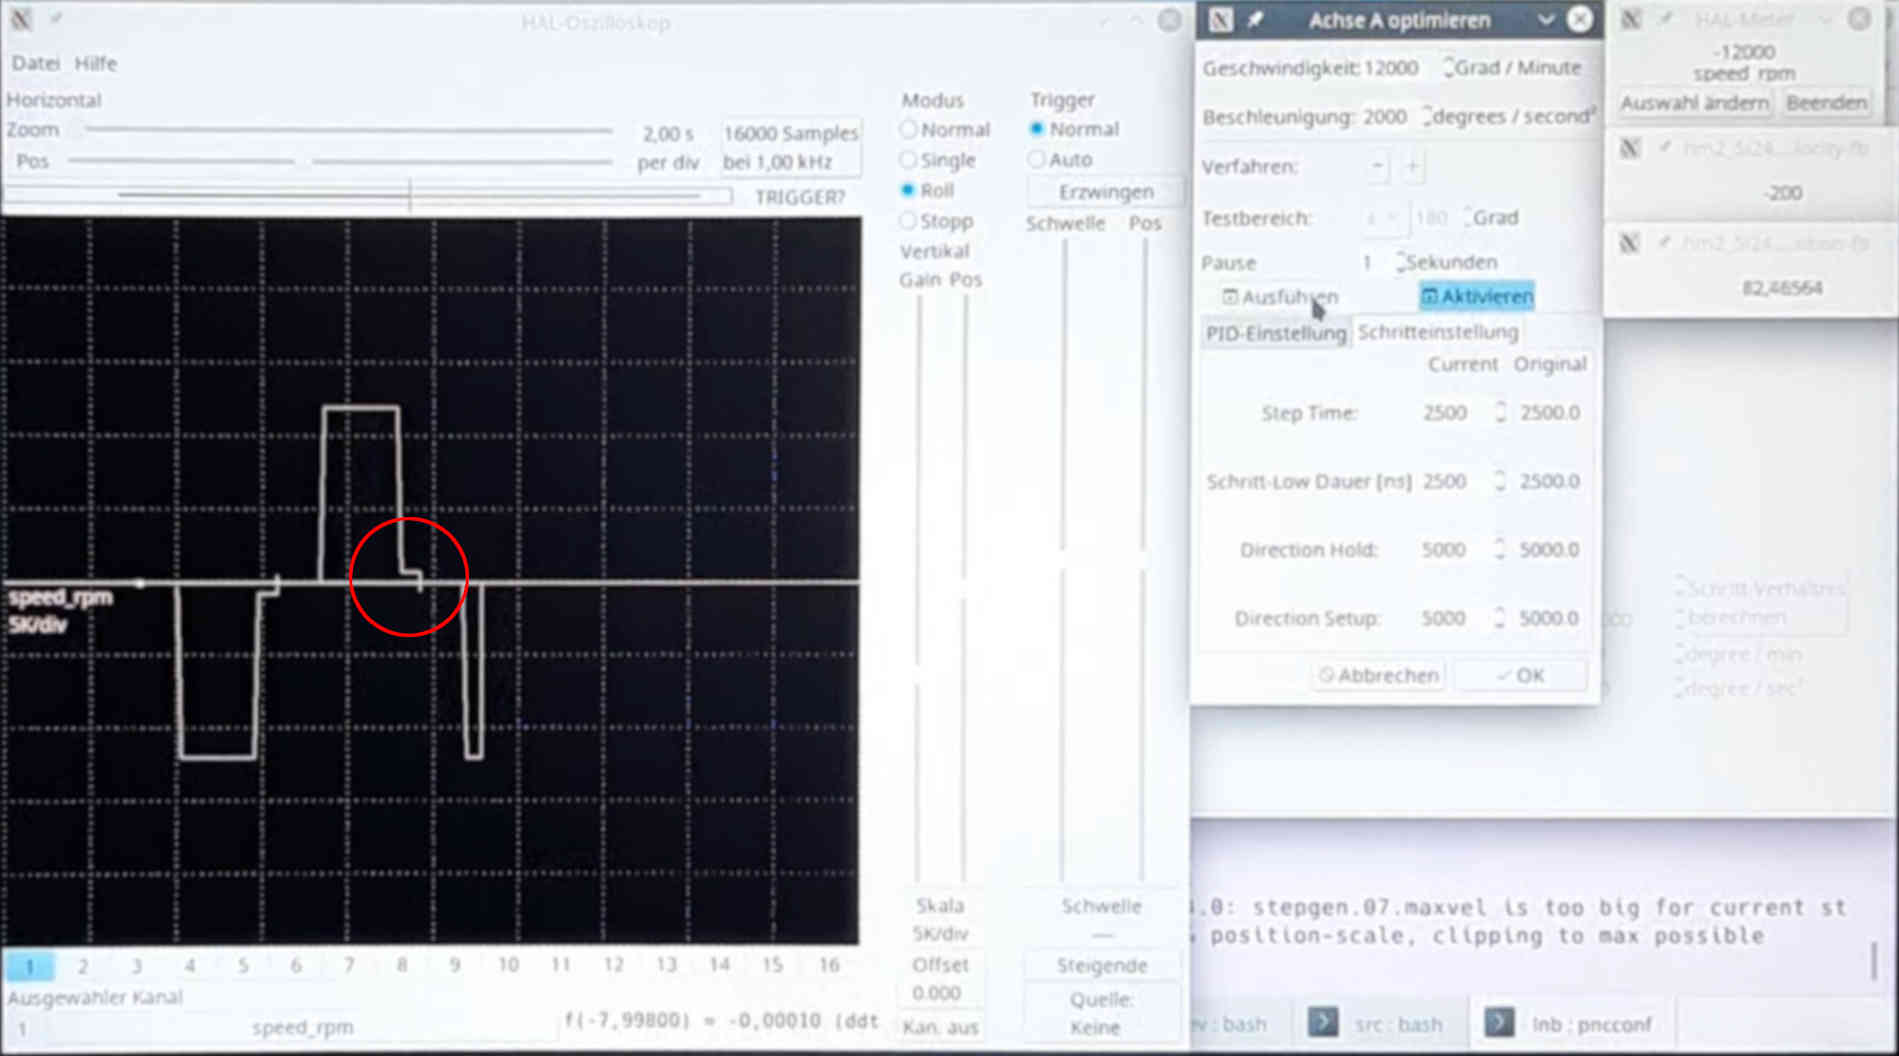The width and height of the screenshot is (1899, 1056).
Task: Click terminal icon beside src : bash
Action: pyautogui.click(x=1322, y=1022)
